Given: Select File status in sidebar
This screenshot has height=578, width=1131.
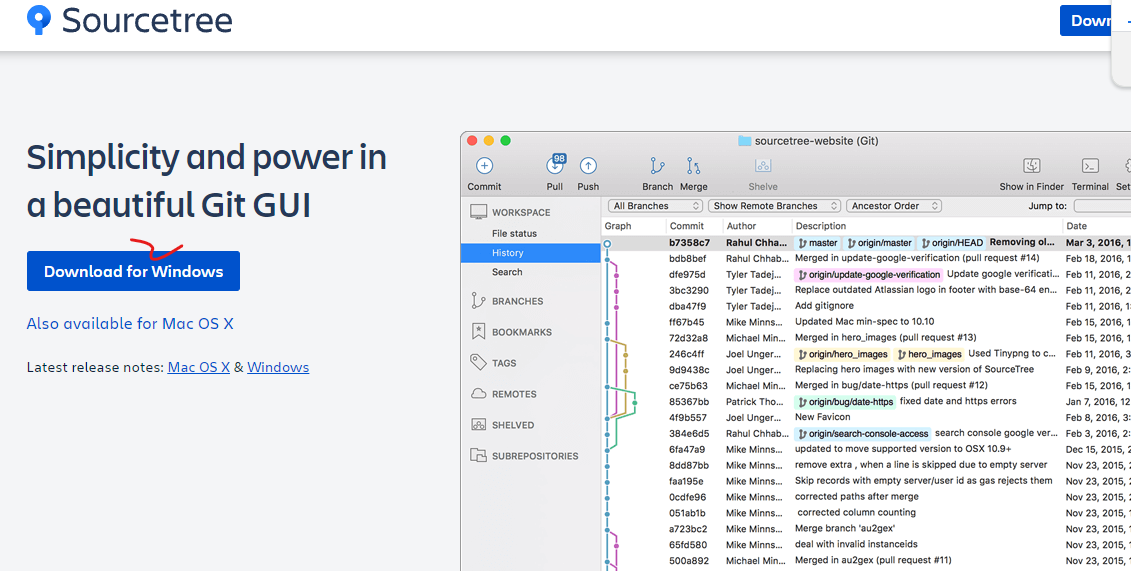Looking at the screenshot, I should pyautogui.click(x=514, y=233).
